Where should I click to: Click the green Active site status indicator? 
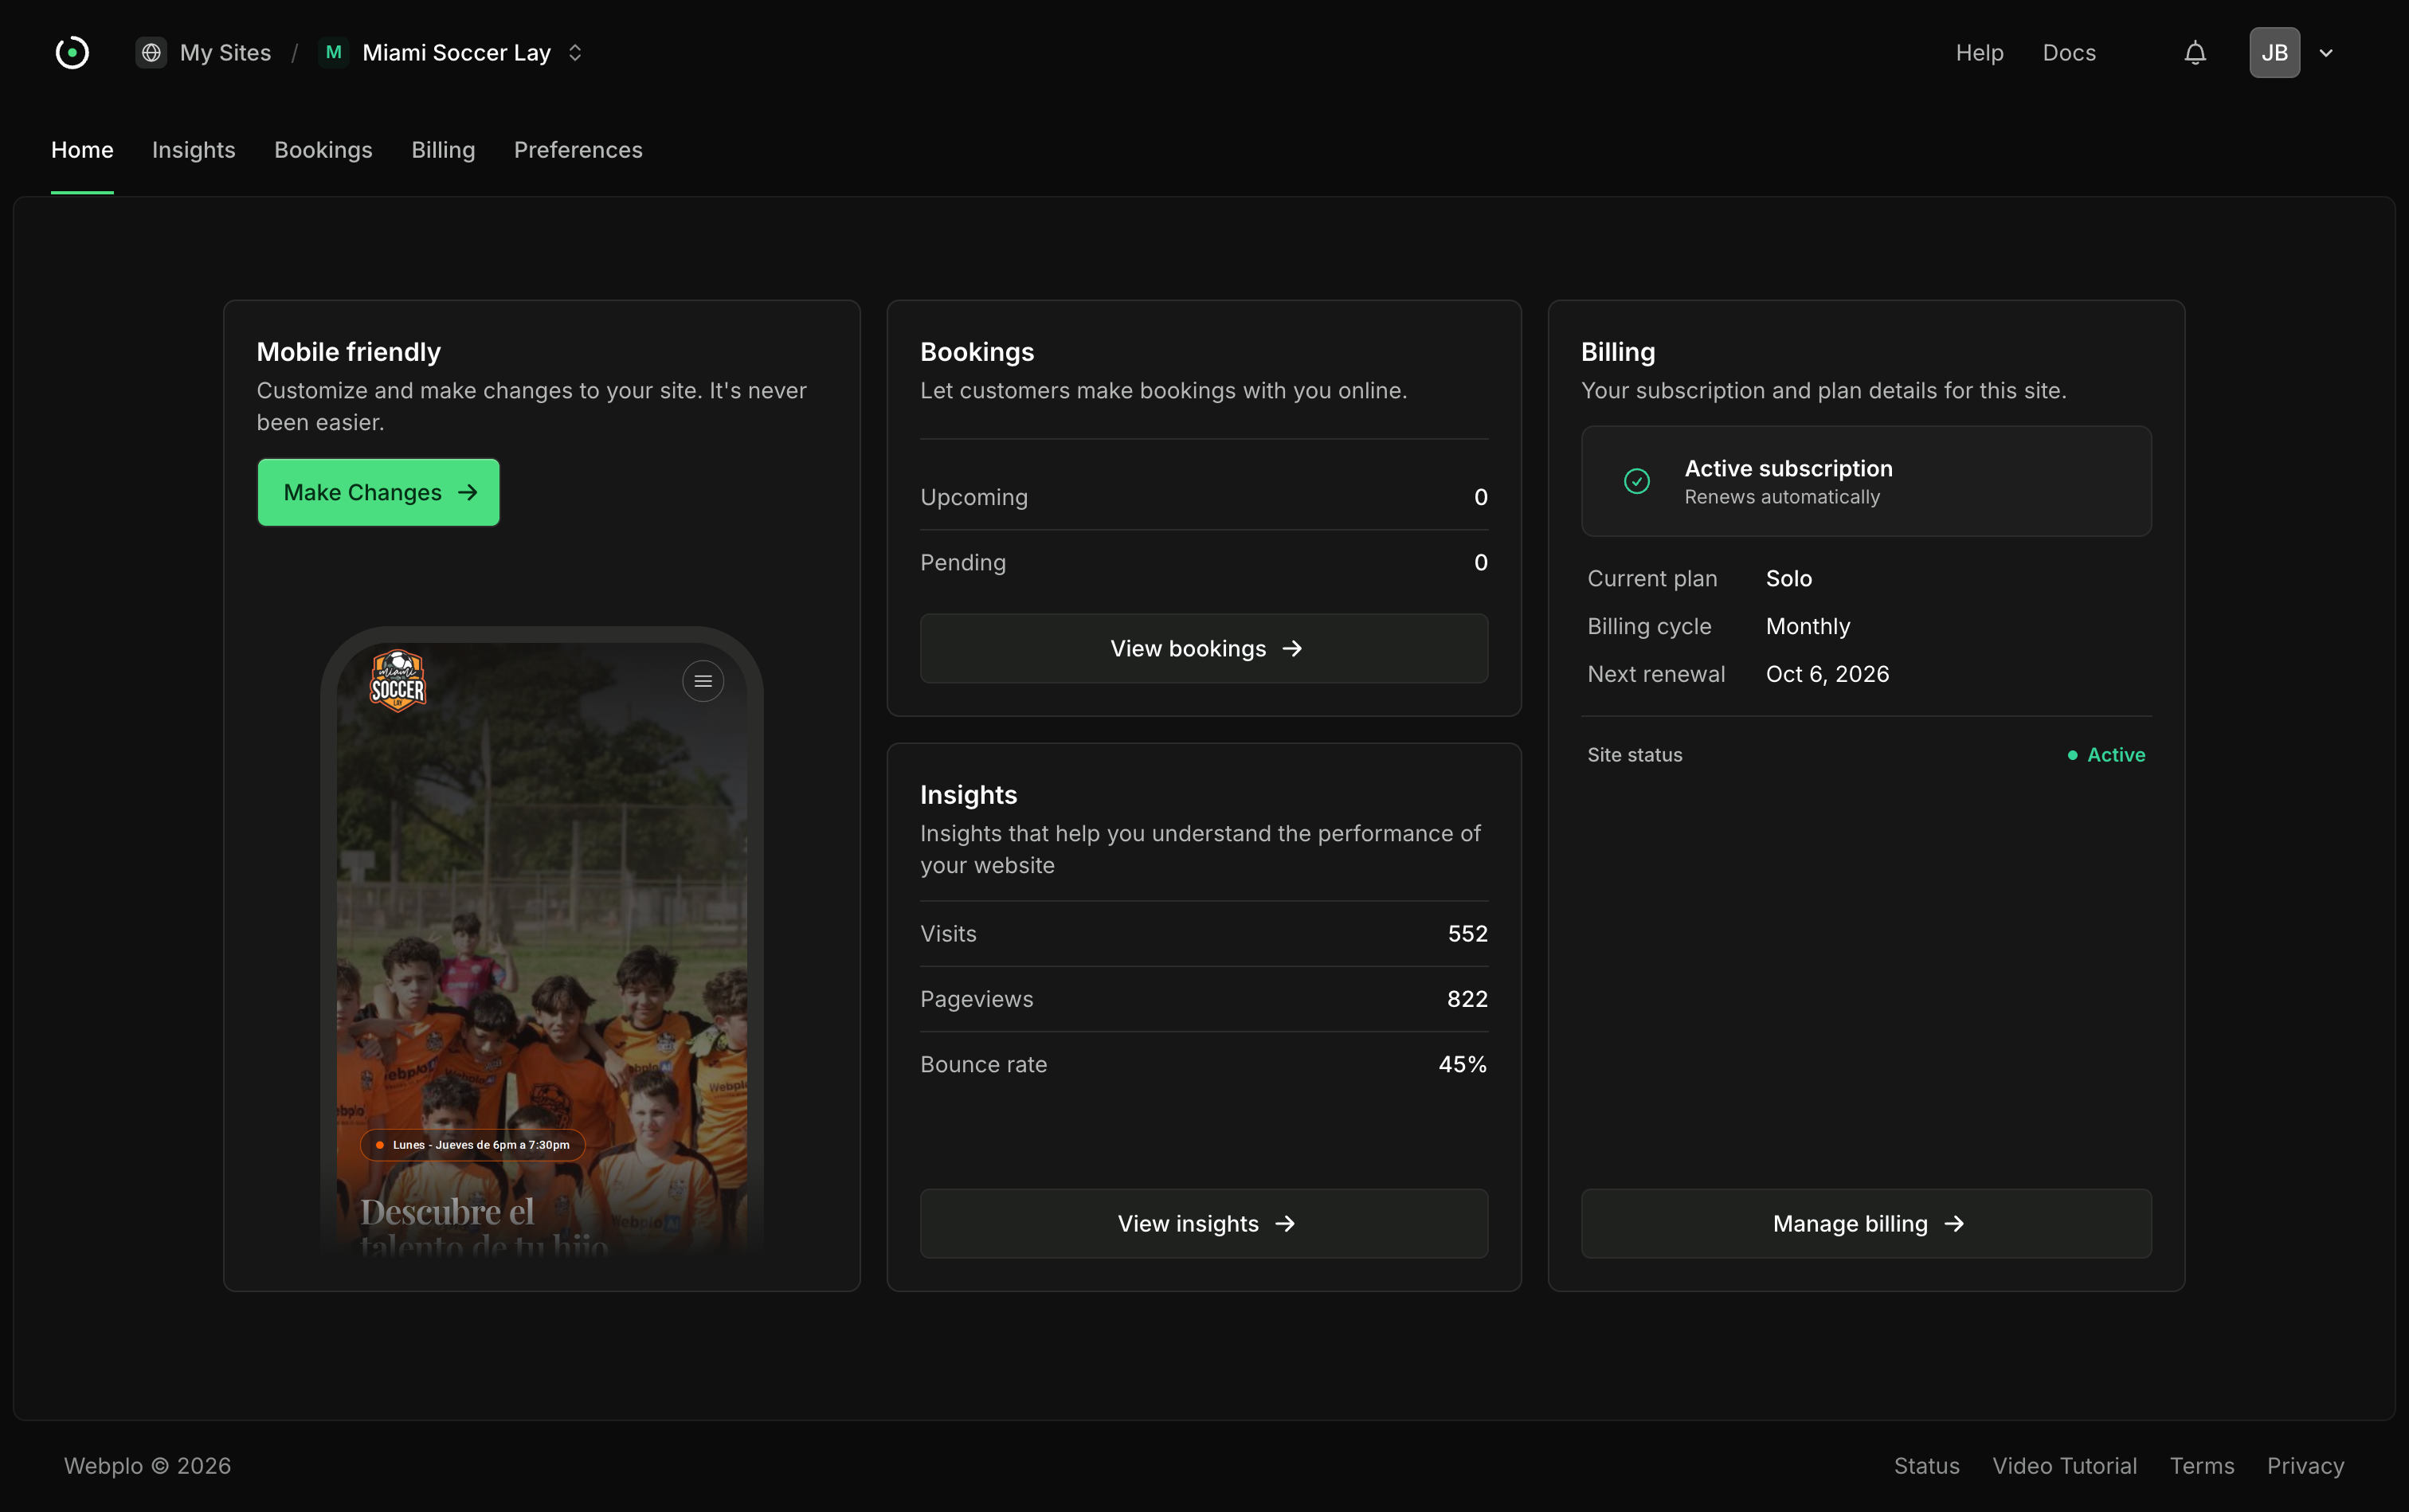click(x=2106, y=755)
